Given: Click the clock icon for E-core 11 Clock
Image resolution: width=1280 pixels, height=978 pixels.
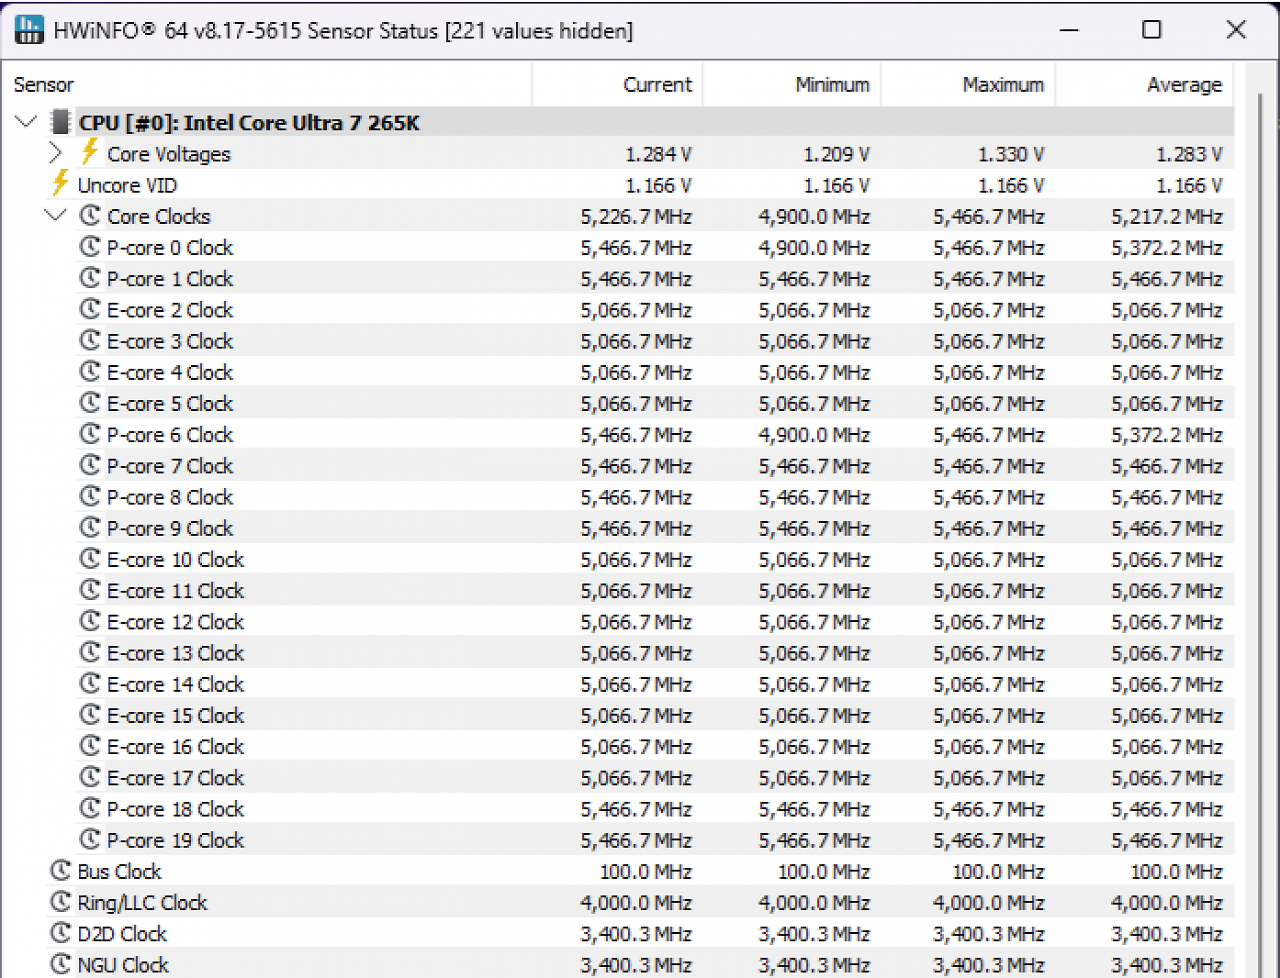Looking at the screenshot, I should tap(90, 590).
